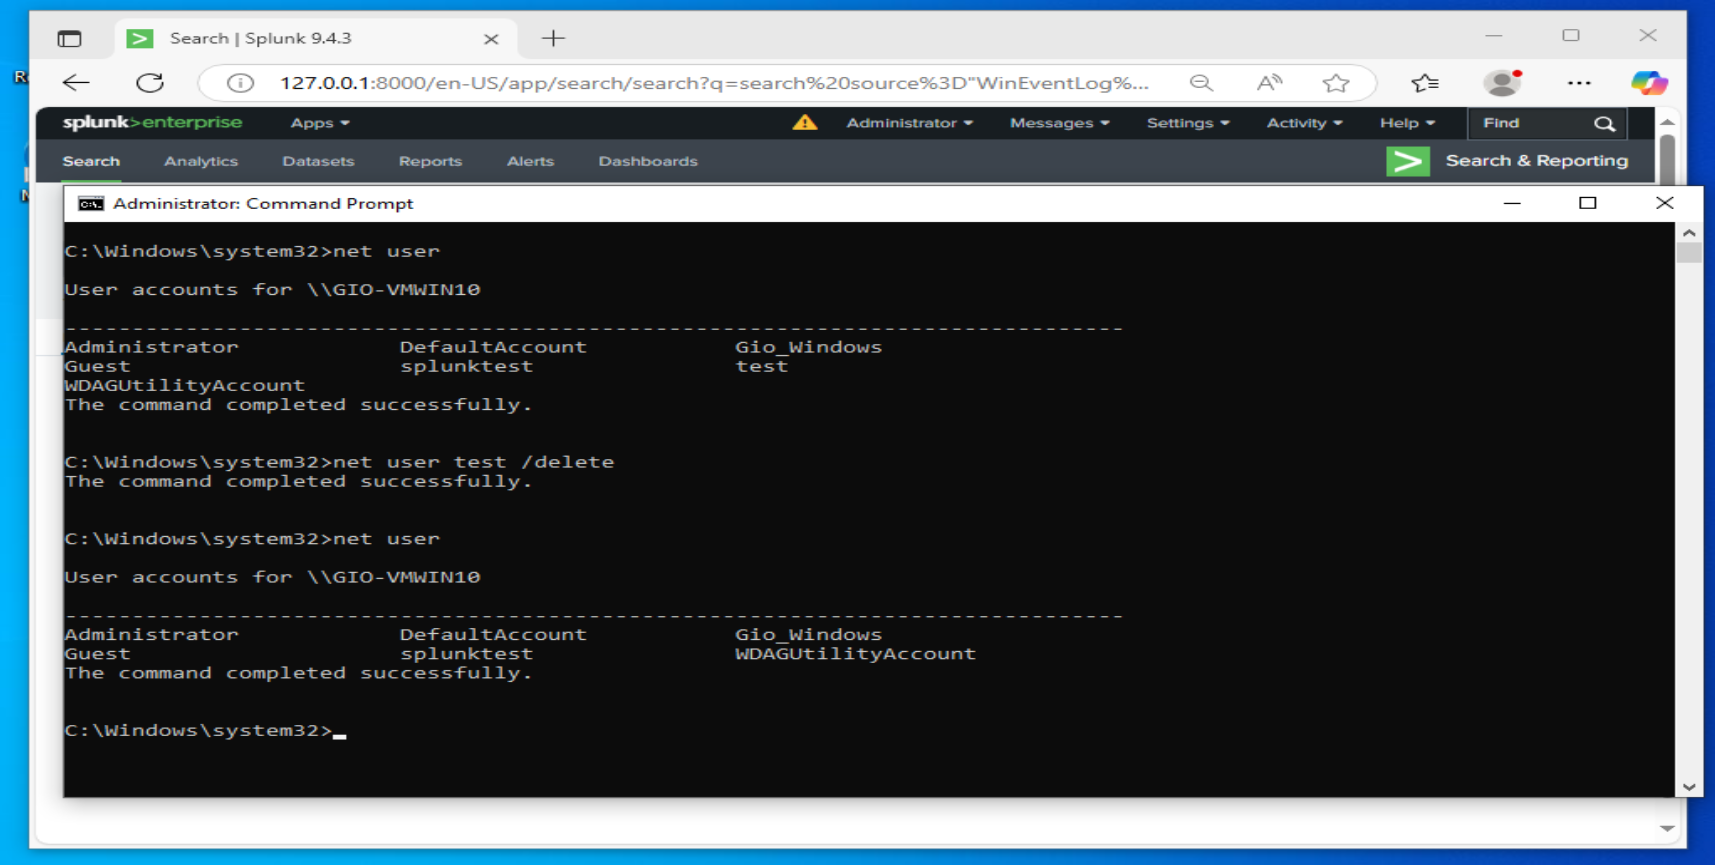Click the Find magnifier icon in Splunk

coord(1604,123)
